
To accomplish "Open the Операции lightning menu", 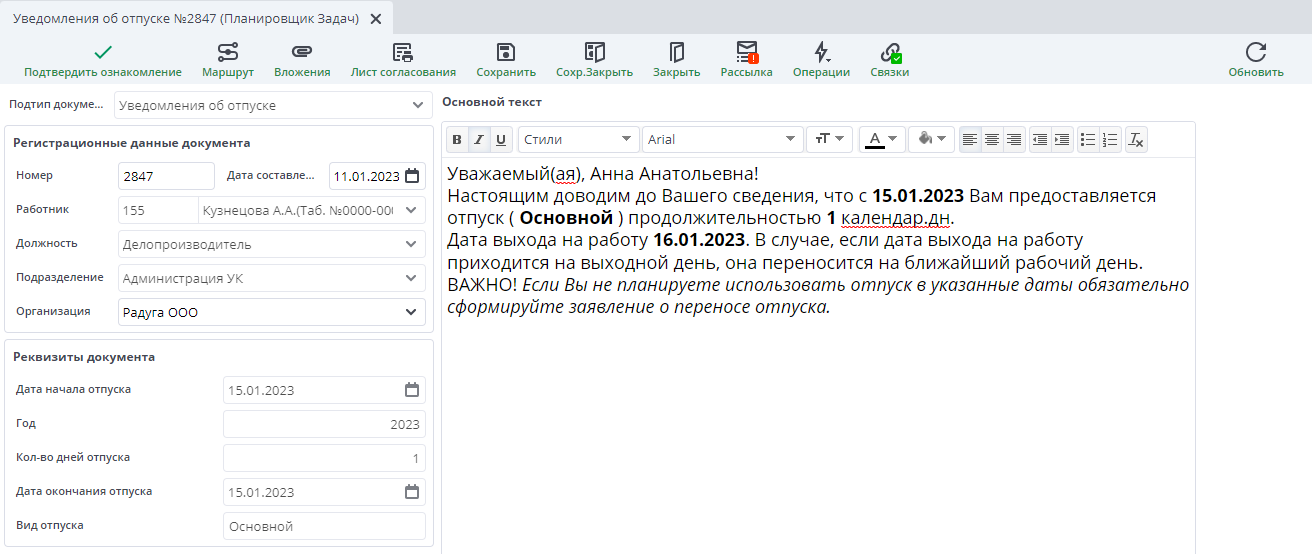I will (x=821, y=60).
